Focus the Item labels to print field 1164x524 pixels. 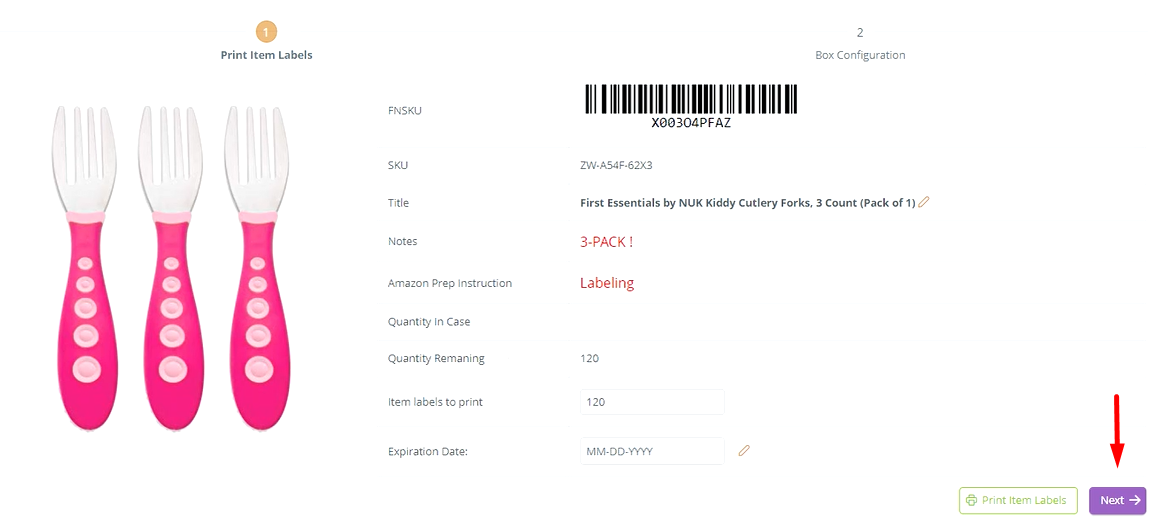coord(652,402)
